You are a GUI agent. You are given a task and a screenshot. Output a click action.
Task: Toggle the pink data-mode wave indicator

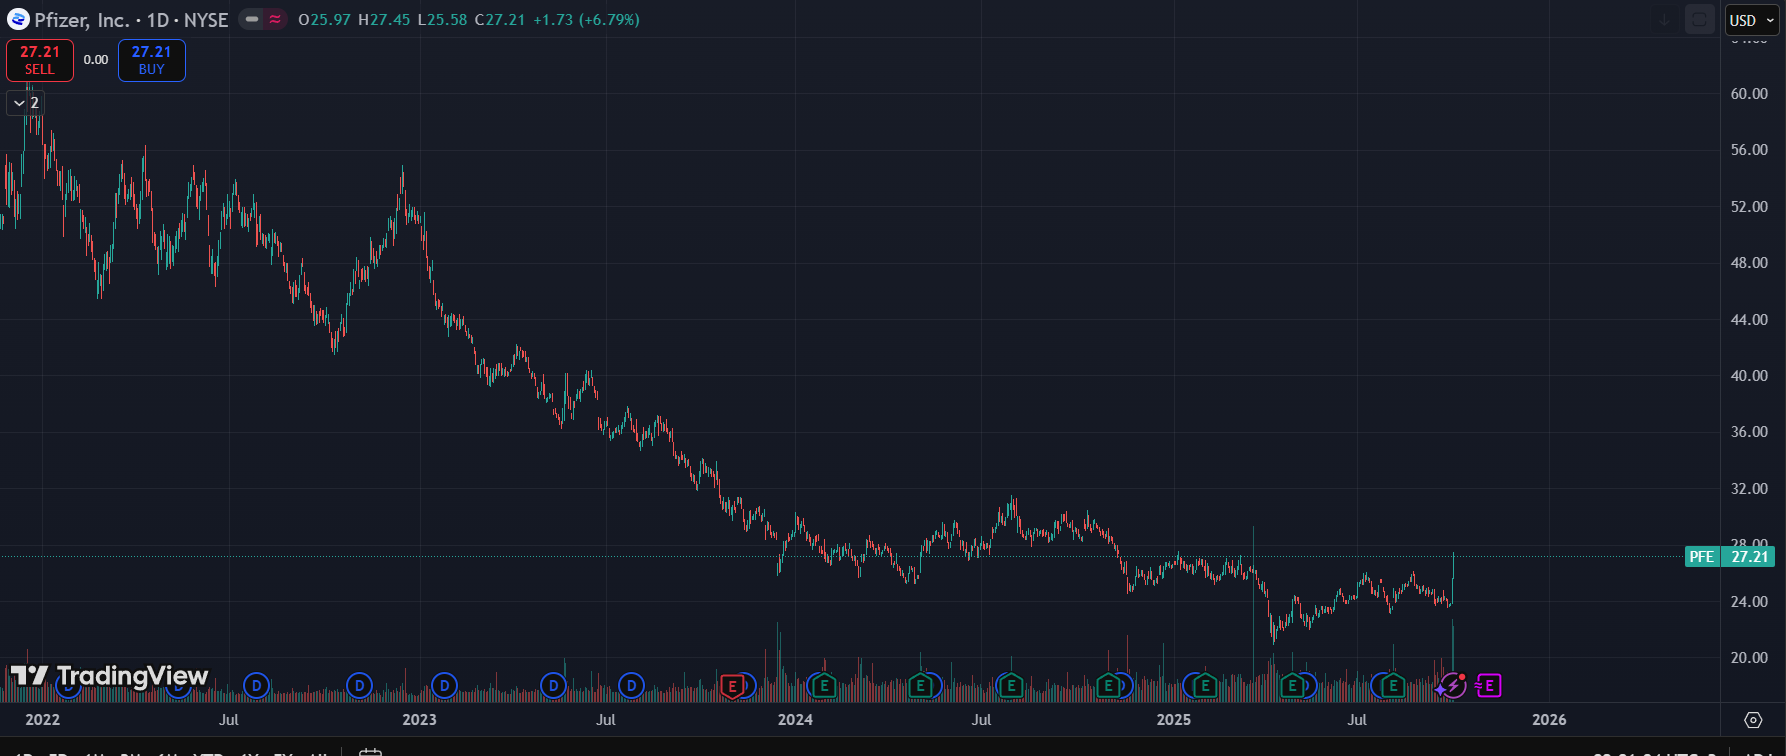click(275, 20)
